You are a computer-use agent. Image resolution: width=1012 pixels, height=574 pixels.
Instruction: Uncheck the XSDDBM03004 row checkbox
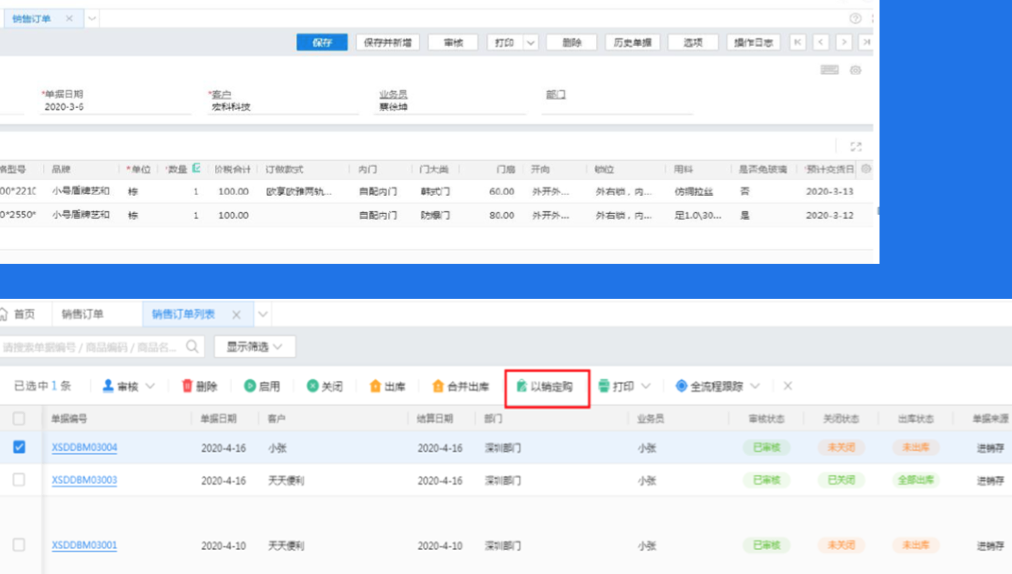click(x=19, y=448)
